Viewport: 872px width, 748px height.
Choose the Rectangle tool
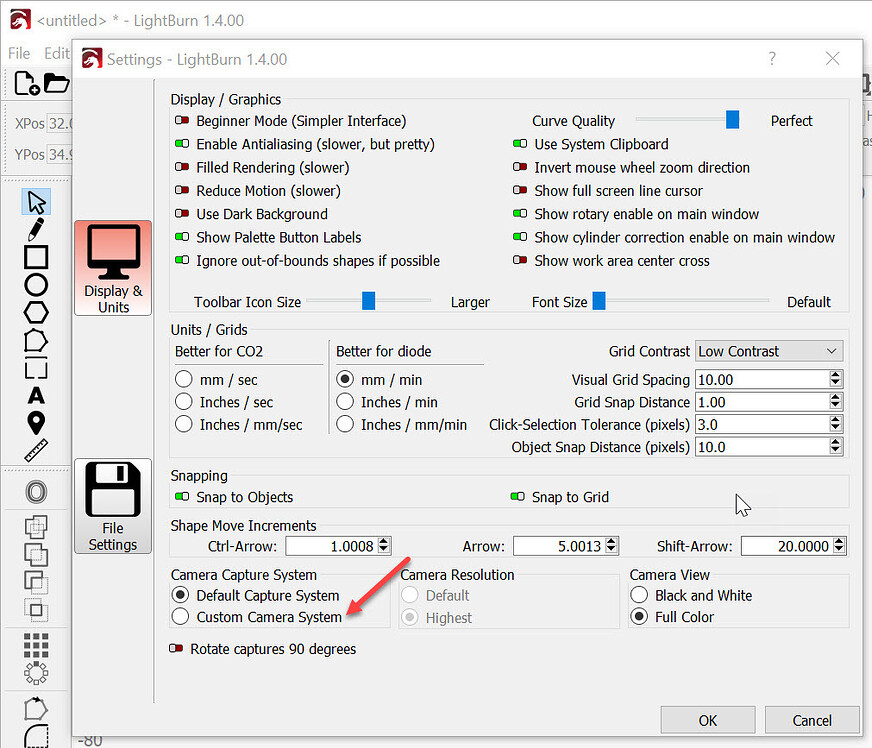click(x=36, y=257)
